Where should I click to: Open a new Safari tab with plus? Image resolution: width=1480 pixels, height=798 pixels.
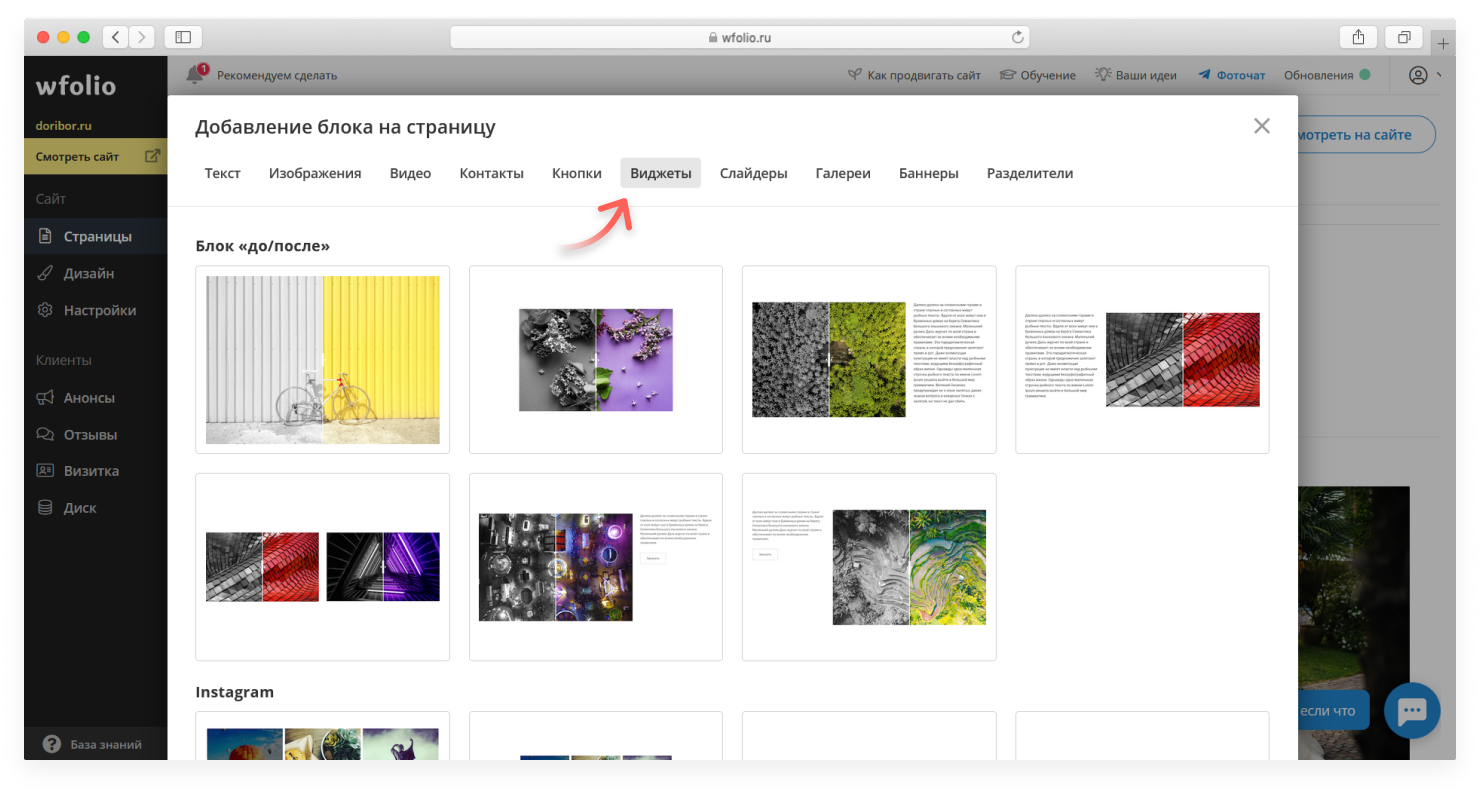tap(1443, 44)
